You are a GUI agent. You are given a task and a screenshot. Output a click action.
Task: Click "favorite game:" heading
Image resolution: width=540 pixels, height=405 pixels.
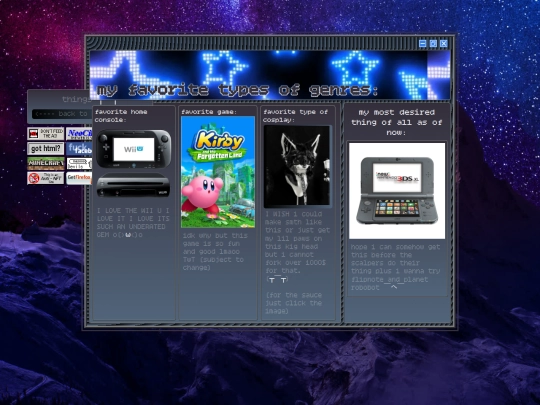(209, 112)
